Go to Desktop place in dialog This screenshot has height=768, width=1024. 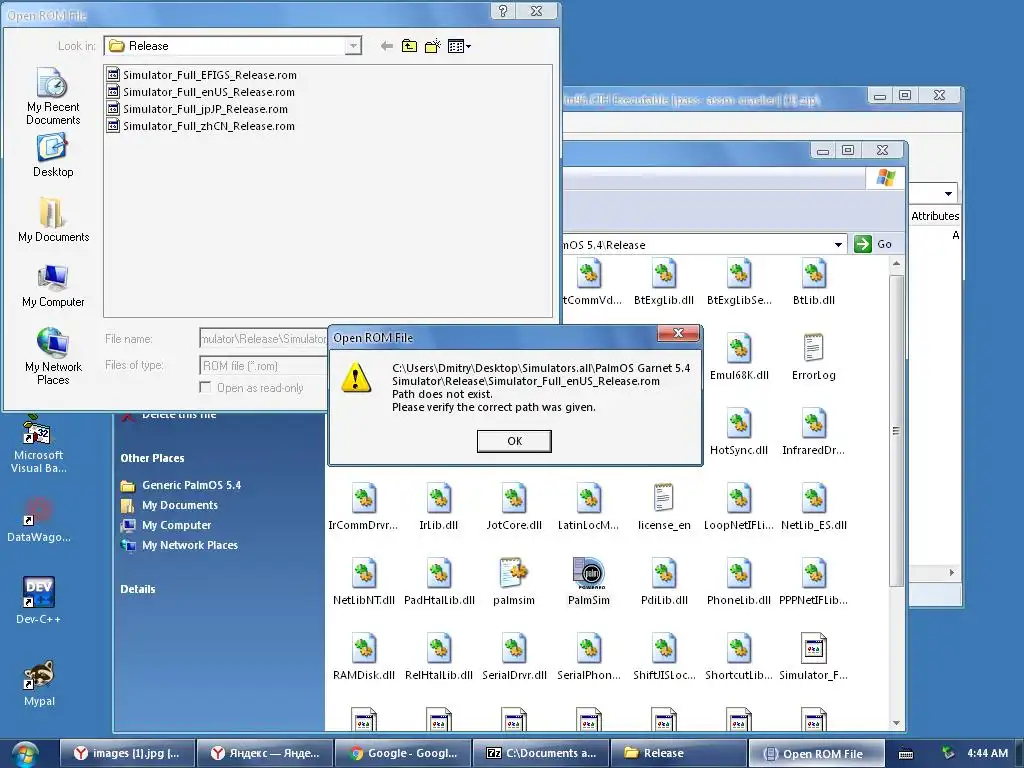pyautogui.click(x=53, y=155)
